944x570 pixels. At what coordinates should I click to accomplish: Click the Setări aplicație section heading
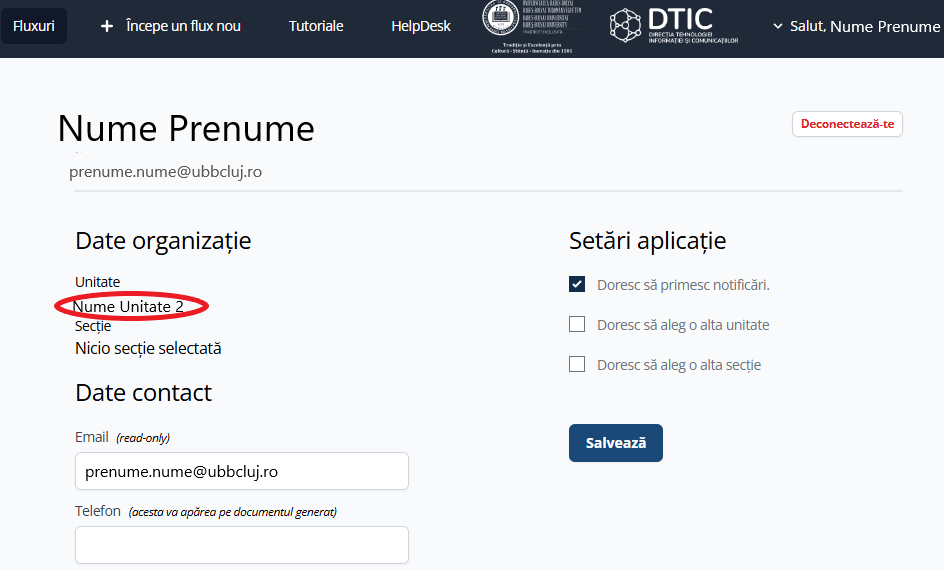[647, 241]
